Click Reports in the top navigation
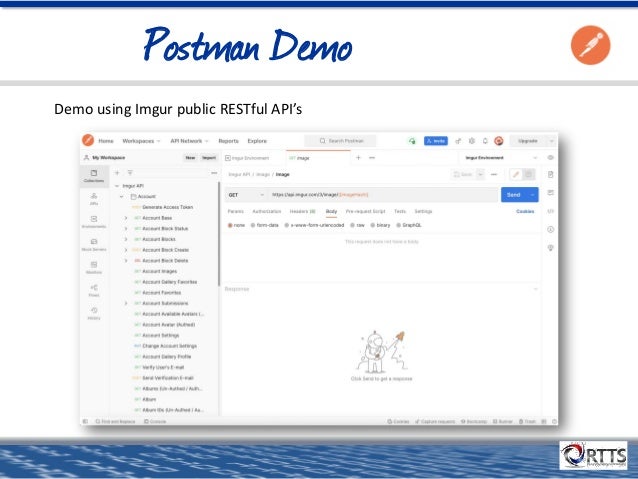This screenshot has width=638, height=479. (229, 141)
